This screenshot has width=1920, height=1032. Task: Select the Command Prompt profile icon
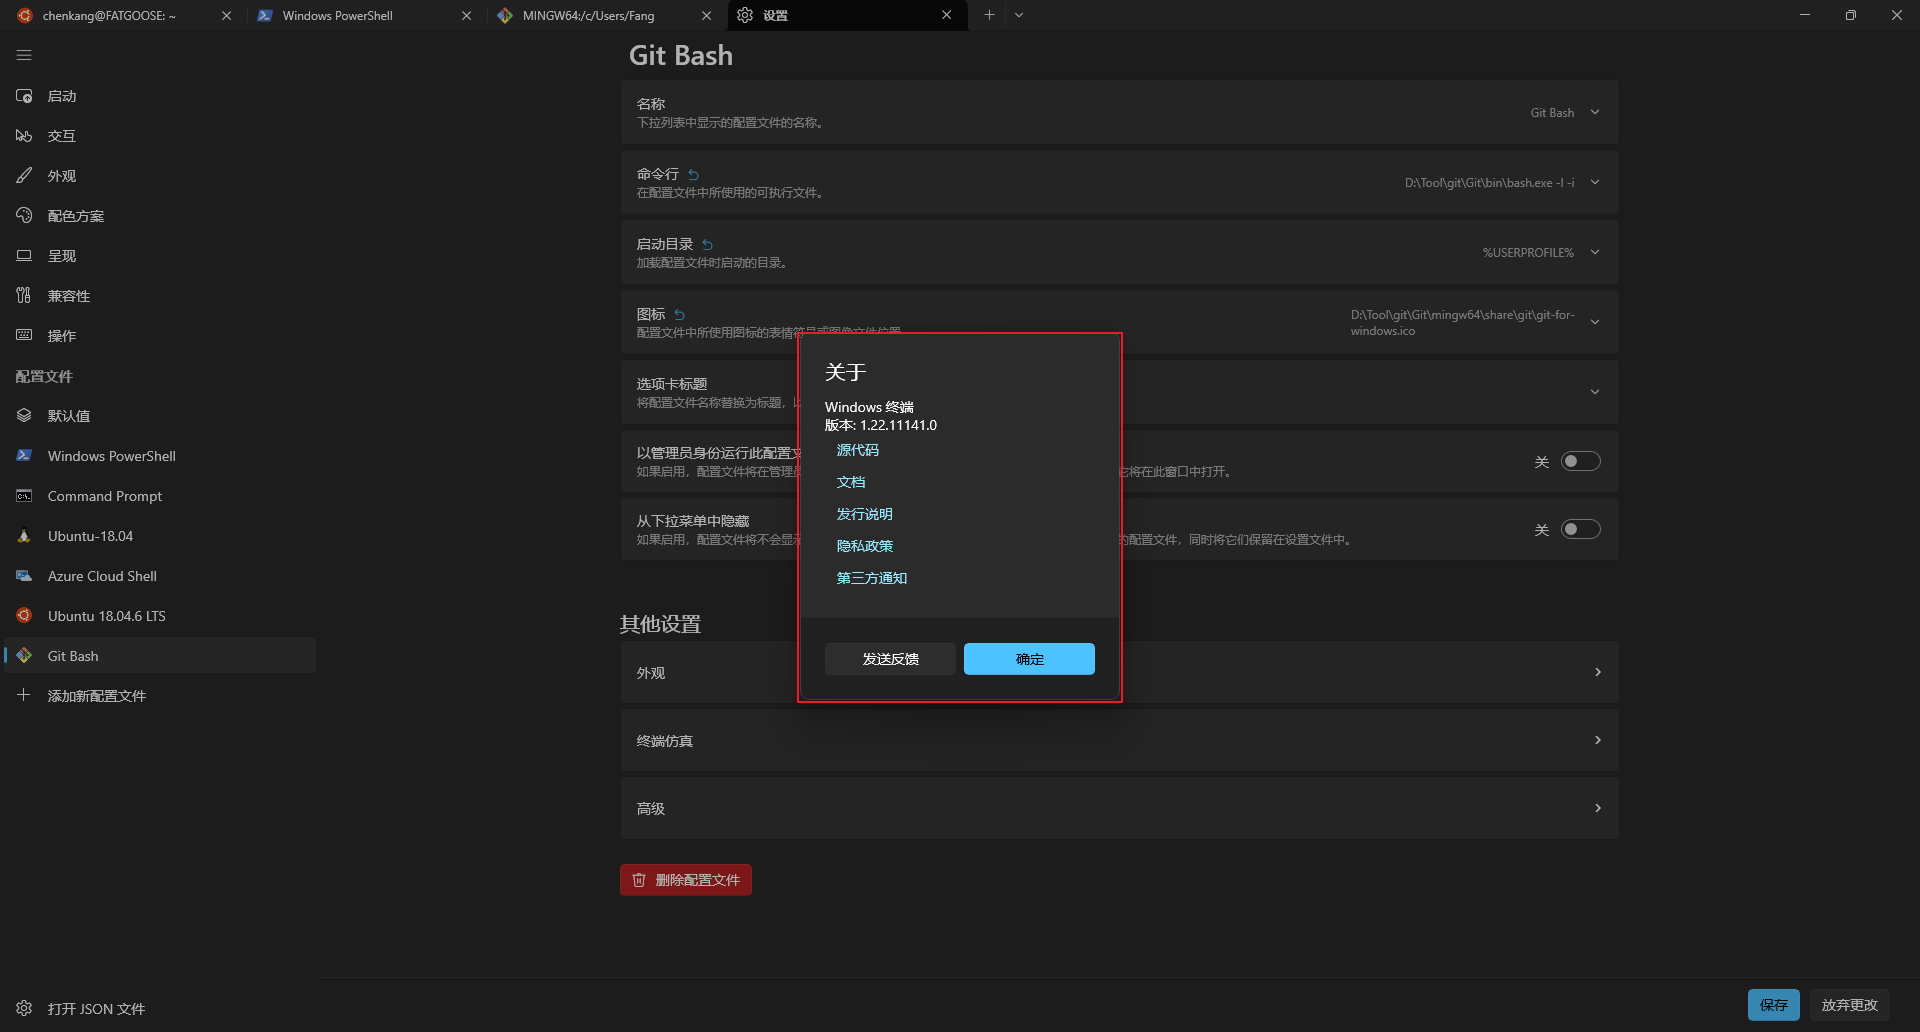24,496
